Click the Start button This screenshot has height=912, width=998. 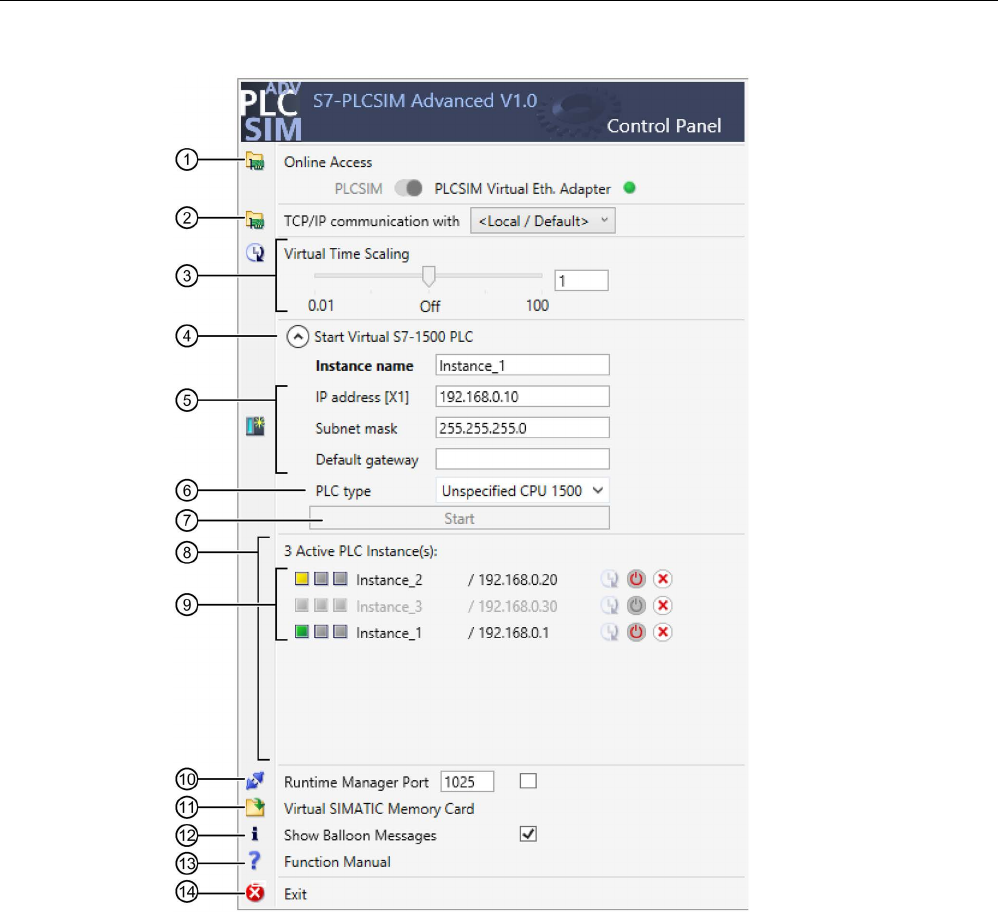459,519
